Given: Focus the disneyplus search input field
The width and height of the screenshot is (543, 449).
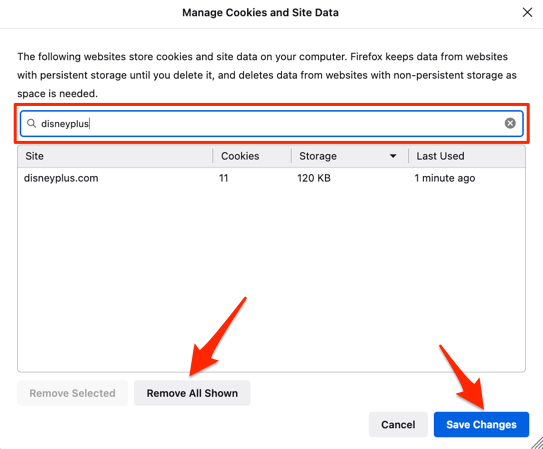Looking at the screenshot, I should [272, 123].
